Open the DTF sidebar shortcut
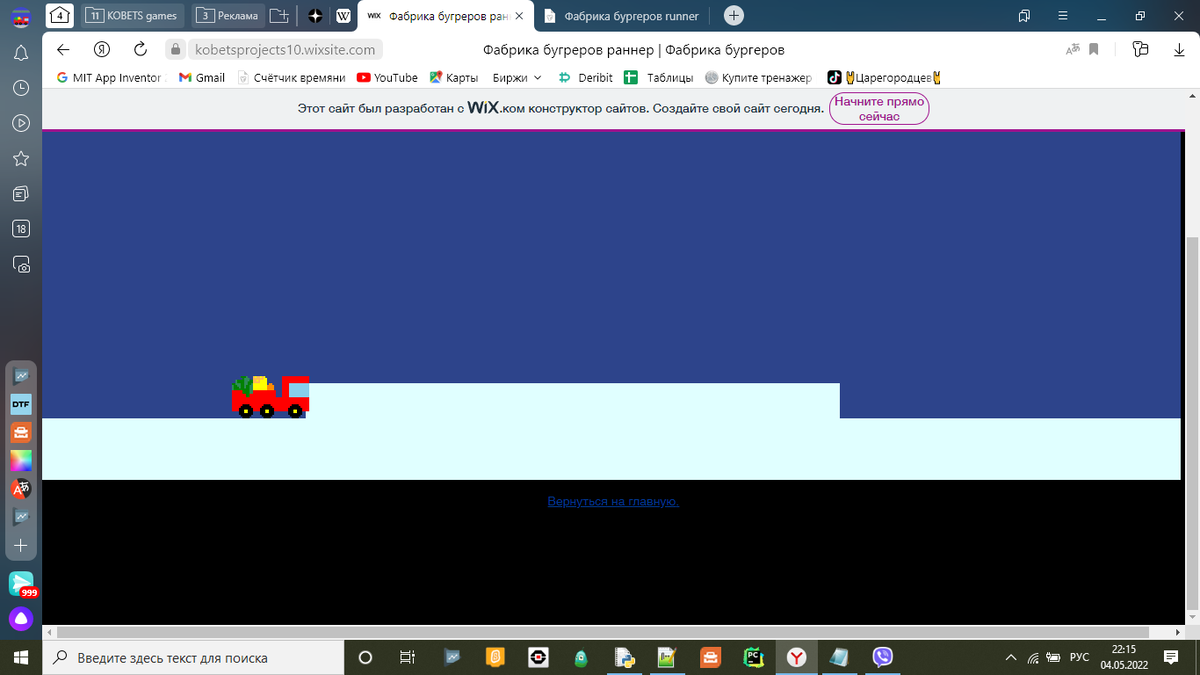 click(21, 405)
